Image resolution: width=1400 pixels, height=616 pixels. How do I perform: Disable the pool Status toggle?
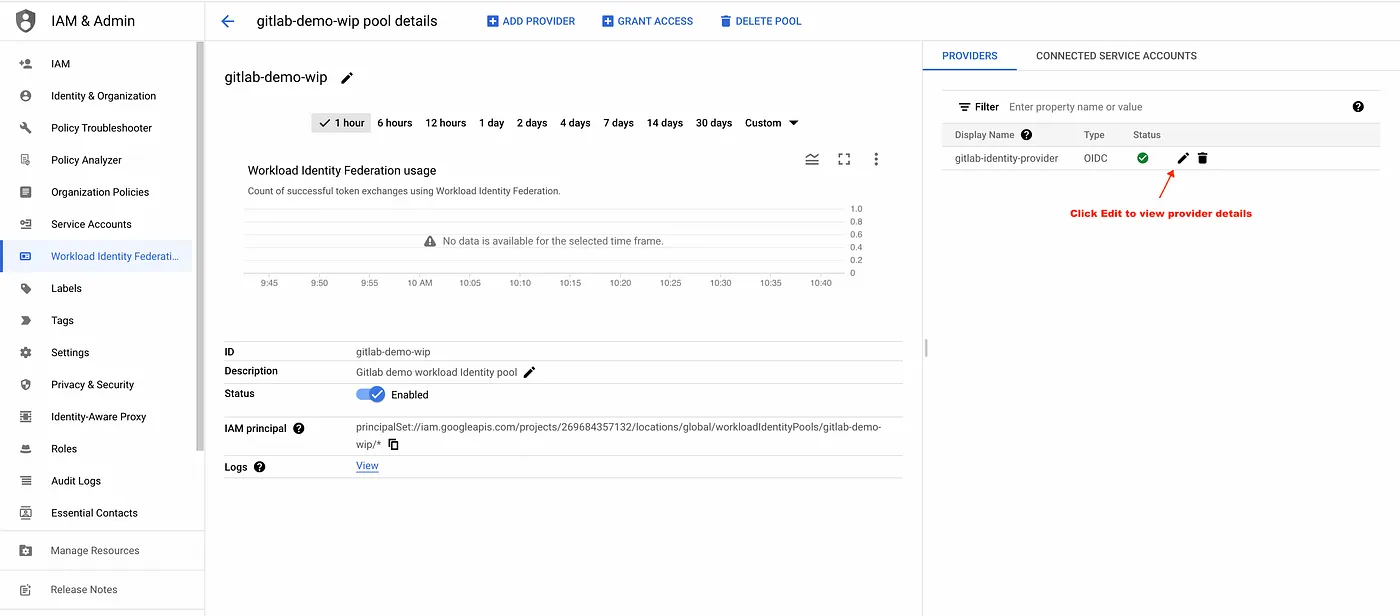click(371, 394)
